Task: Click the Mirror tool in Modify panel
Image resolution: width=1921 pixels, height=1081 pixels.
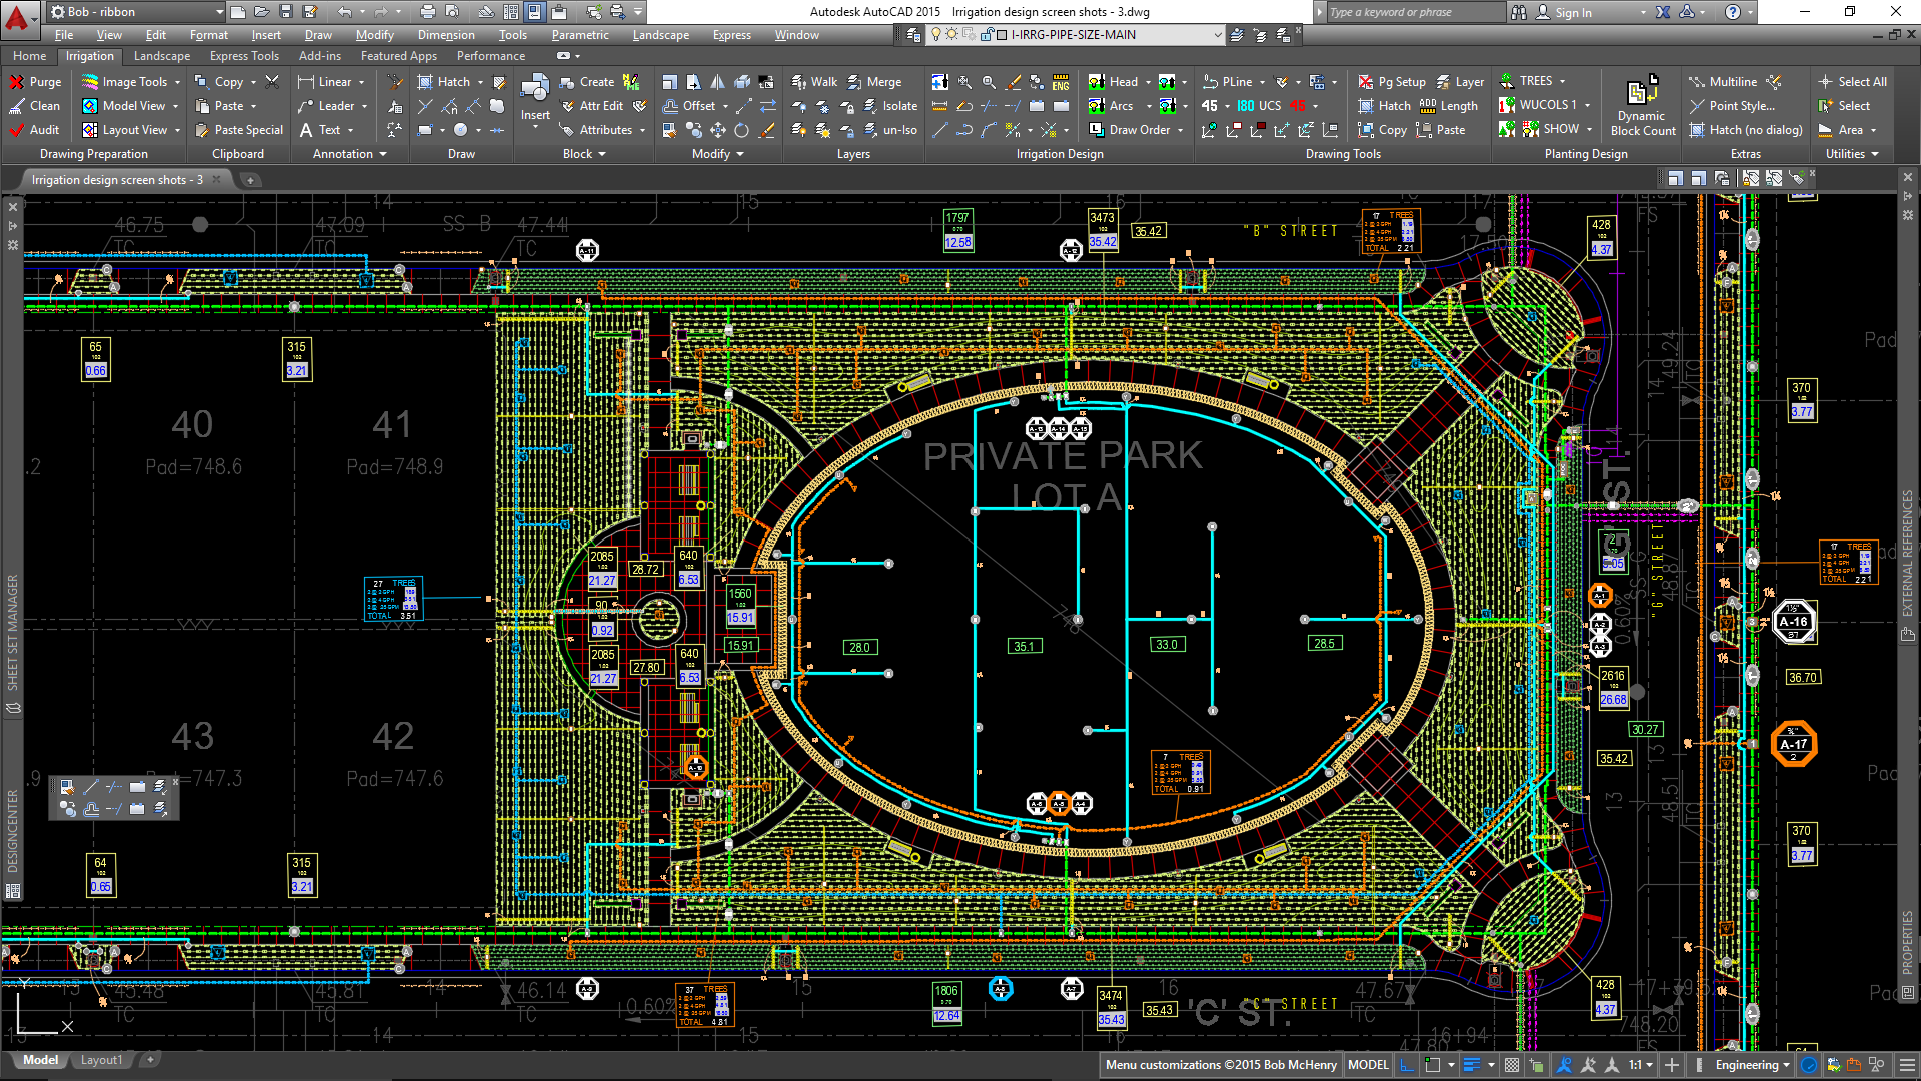Action: pyautogui.click(x=717, y=82)
